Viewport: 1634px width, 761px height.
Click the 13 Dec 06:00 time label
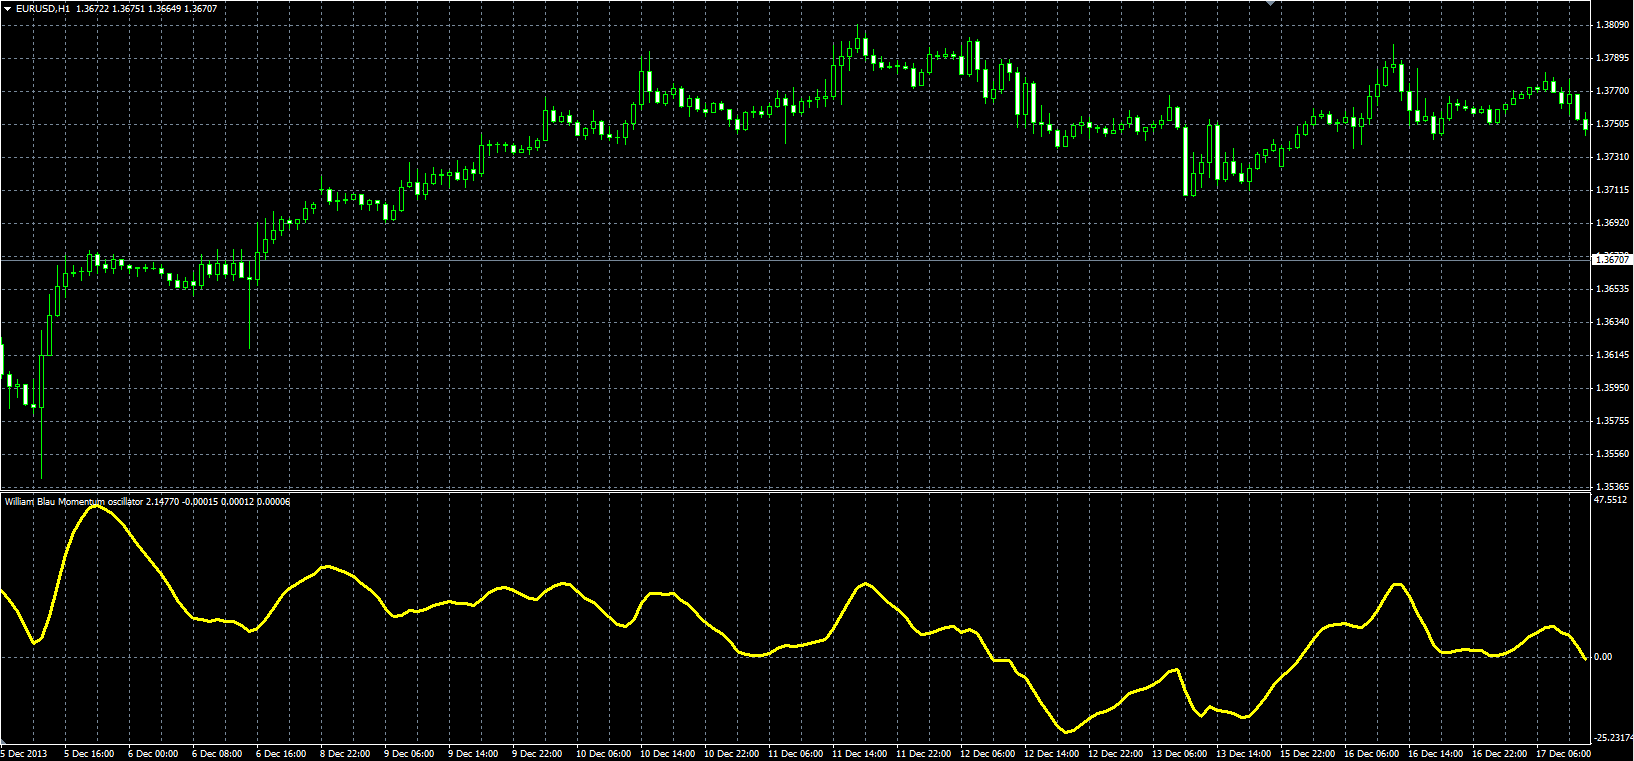(1180, 754)
